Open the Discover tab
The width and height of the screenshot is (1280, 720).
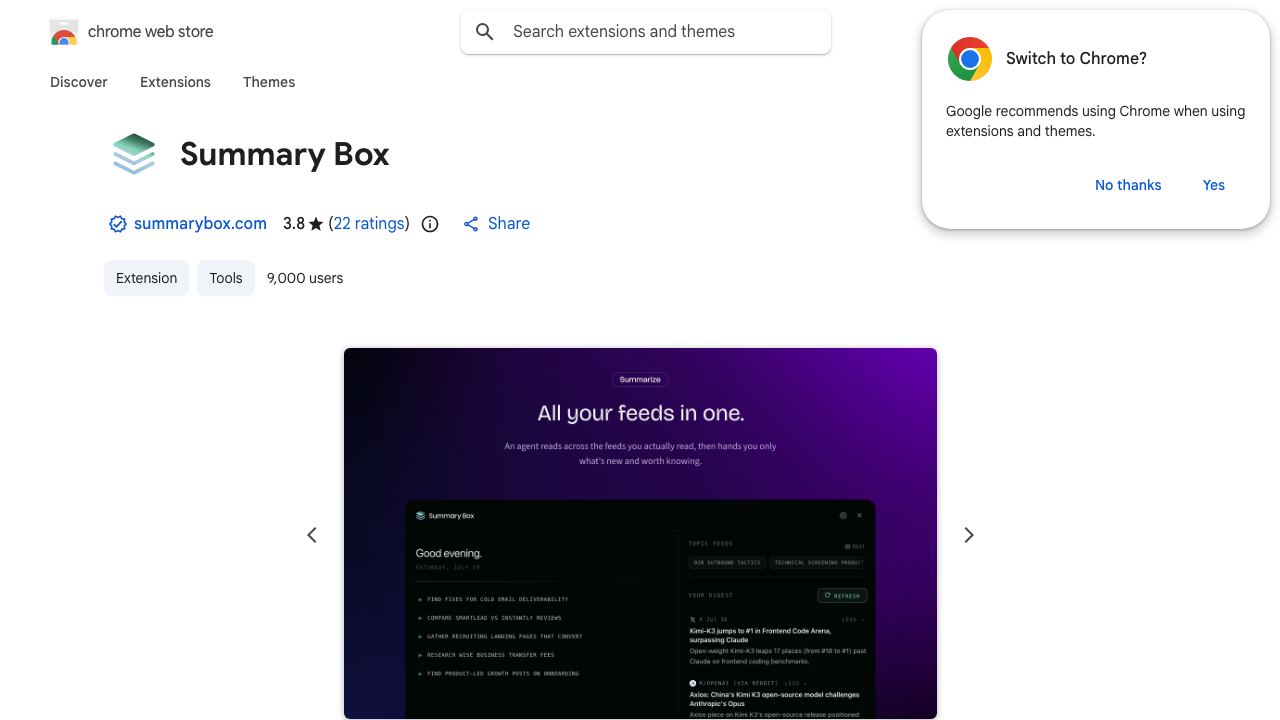tap(79, 82)
